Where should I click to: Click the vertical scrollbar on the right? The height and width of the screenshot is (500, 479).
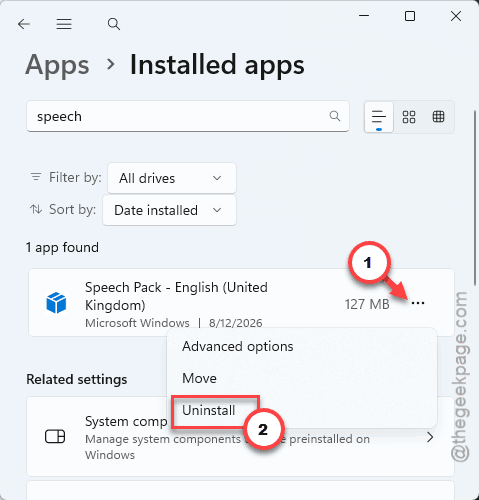click(x=475, y=198)
